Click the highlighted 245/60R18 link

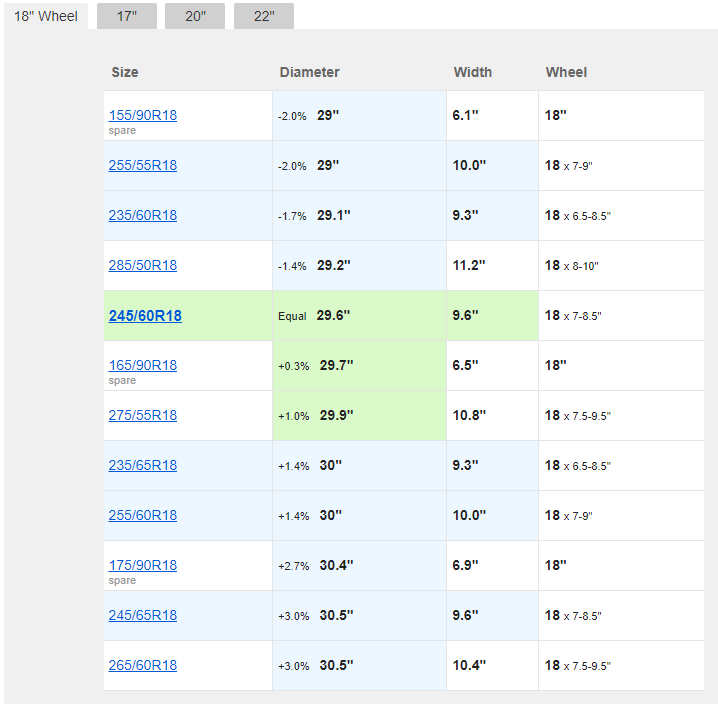(x=145, y=315)
